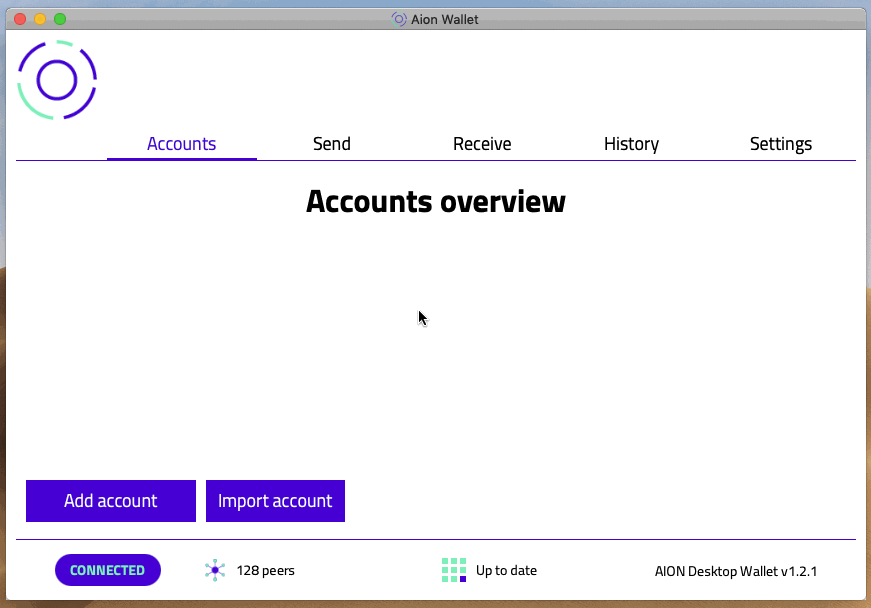
Task: Open the Accounts tab
Action: tap(182, 144)
